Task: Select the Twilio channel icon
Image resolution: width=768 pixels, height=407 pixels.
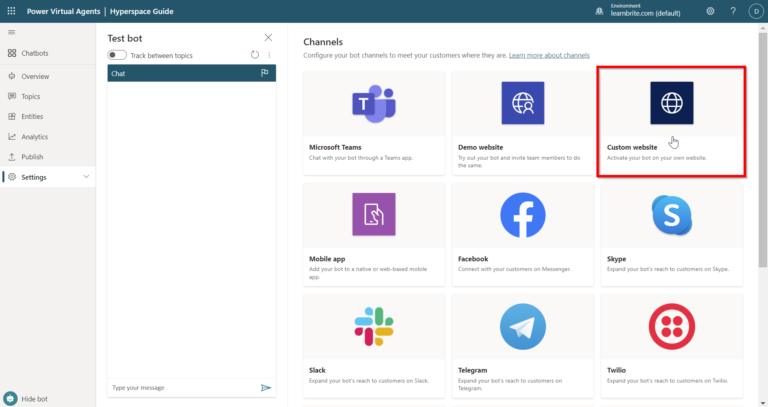Action: [672, 326]
